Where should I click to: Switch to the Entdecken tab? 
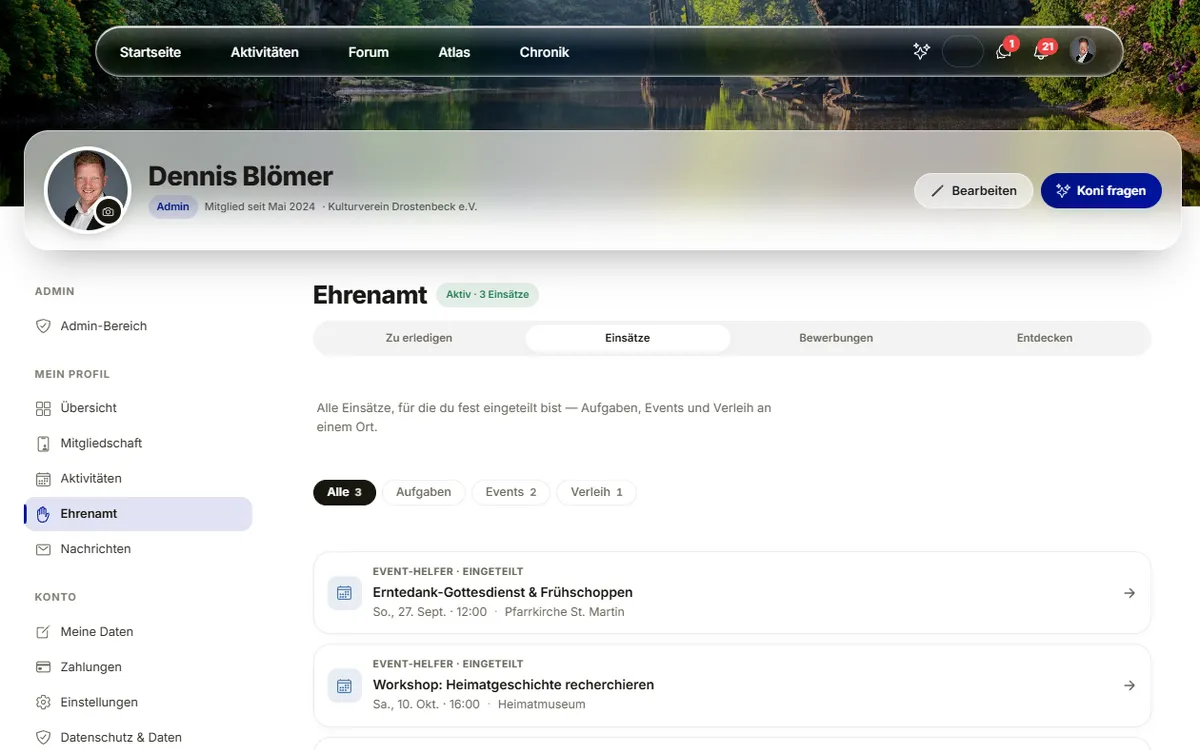(1044, 338)
